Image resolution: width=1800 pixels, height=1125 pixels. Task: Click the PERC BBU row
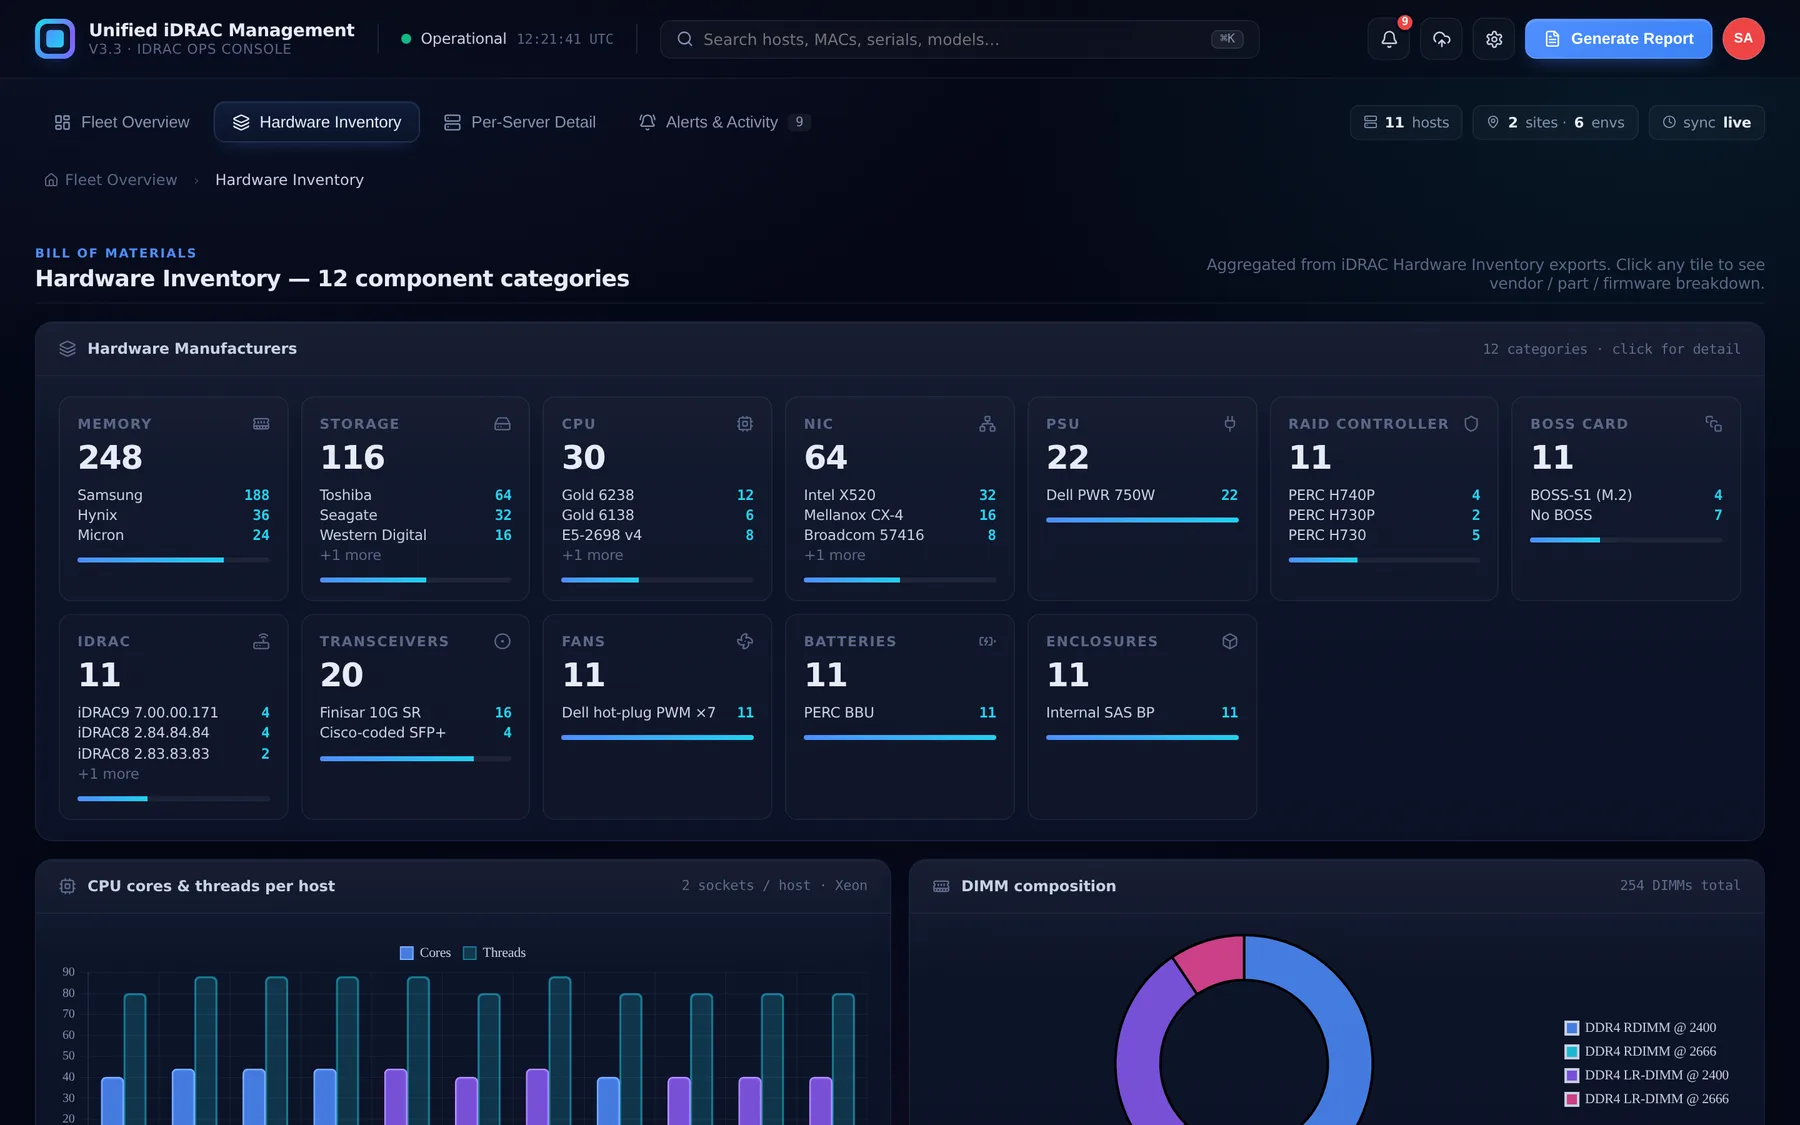[x=899, y=713]
